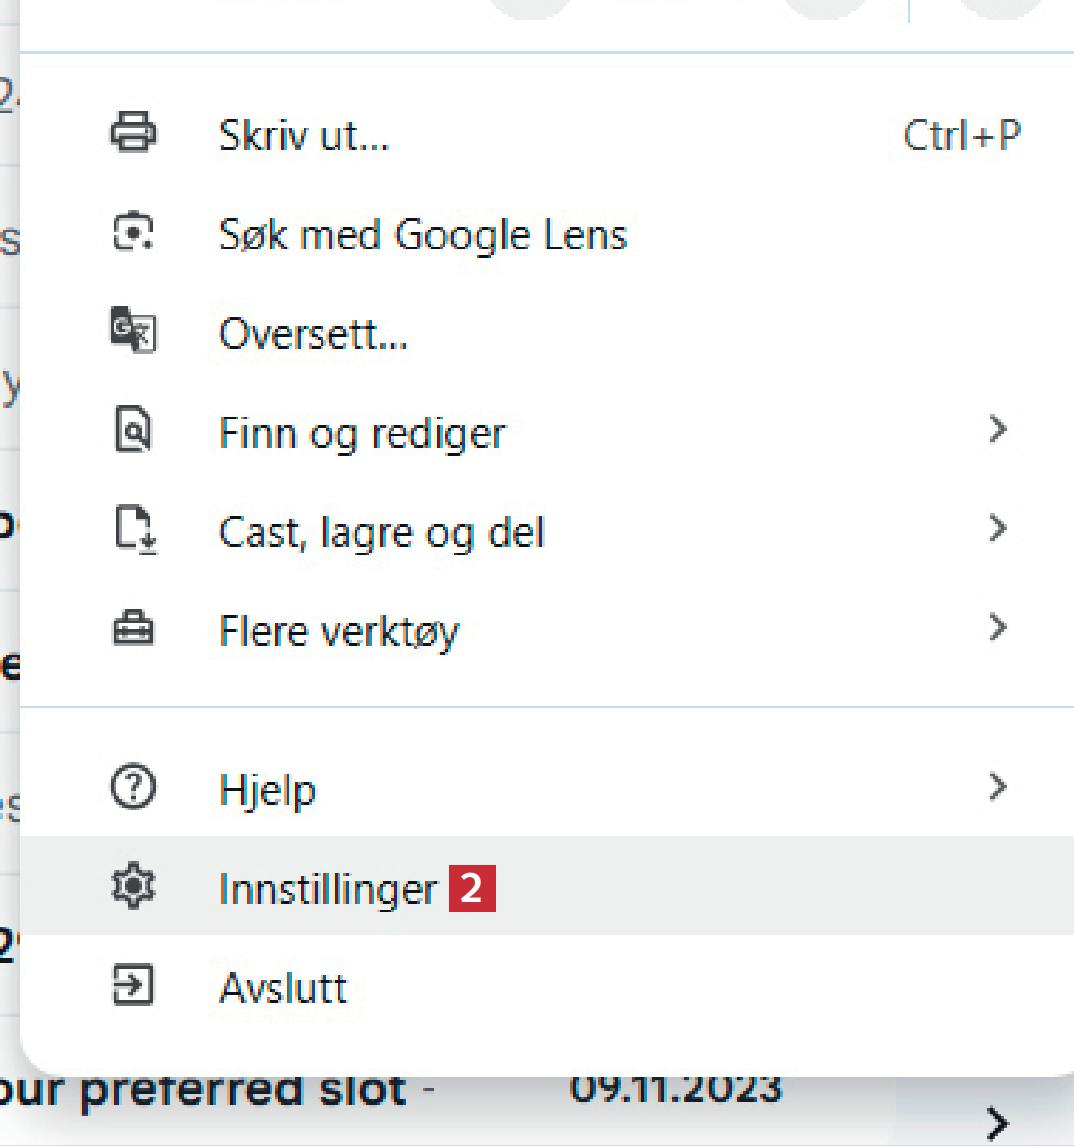This screenshot has width=1074, height=1146.
Task: Click the question mark Hjelp icon
Action: [133, 789]
